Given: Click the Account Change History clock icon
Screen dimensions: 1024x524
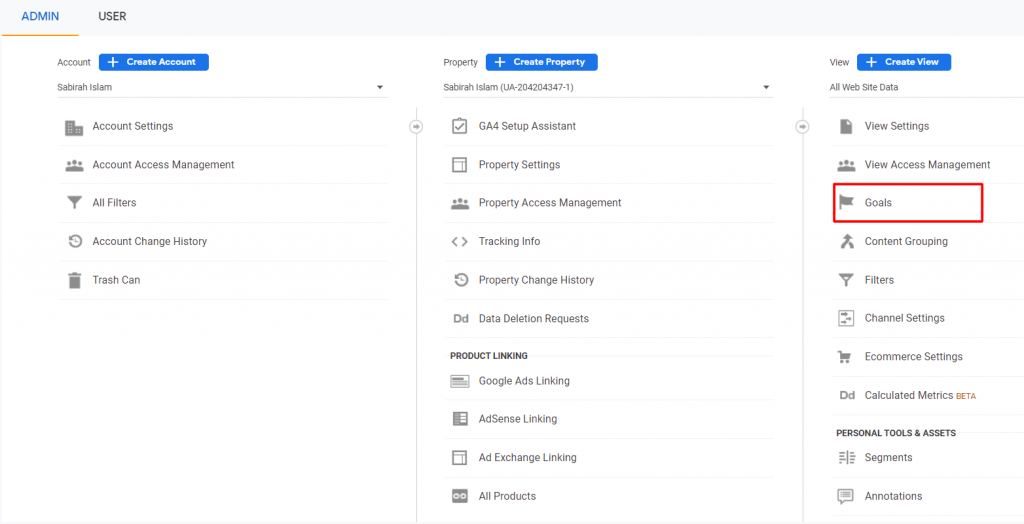Looking at the screenshot, I should click(74, 241).
